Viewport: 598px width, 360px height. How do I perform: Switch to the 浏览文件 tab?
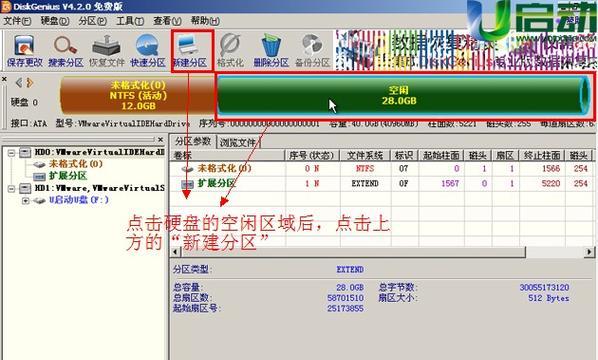239,143
